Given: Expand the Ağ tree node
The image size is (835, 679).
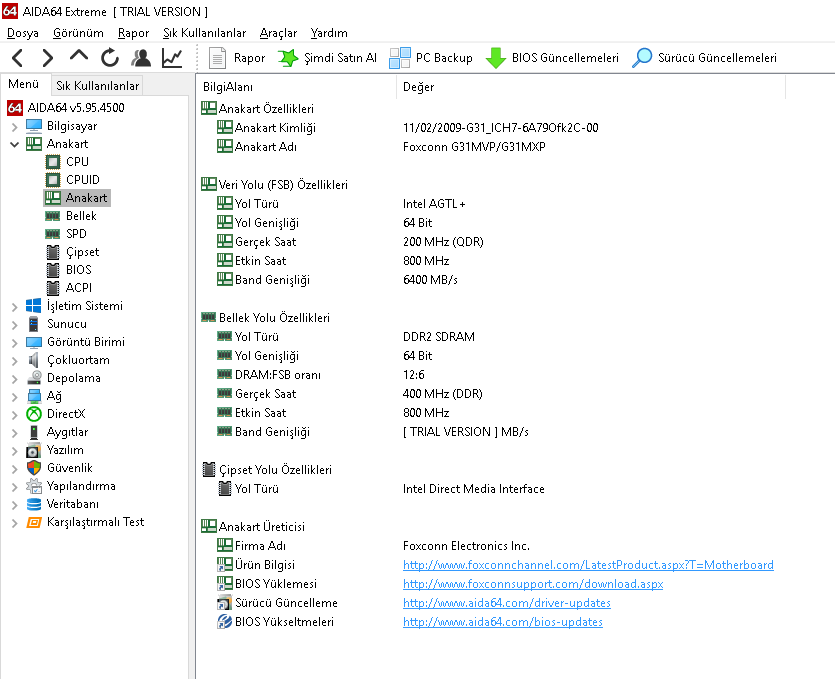Looking at the screenshot, I should coord(14,397).
